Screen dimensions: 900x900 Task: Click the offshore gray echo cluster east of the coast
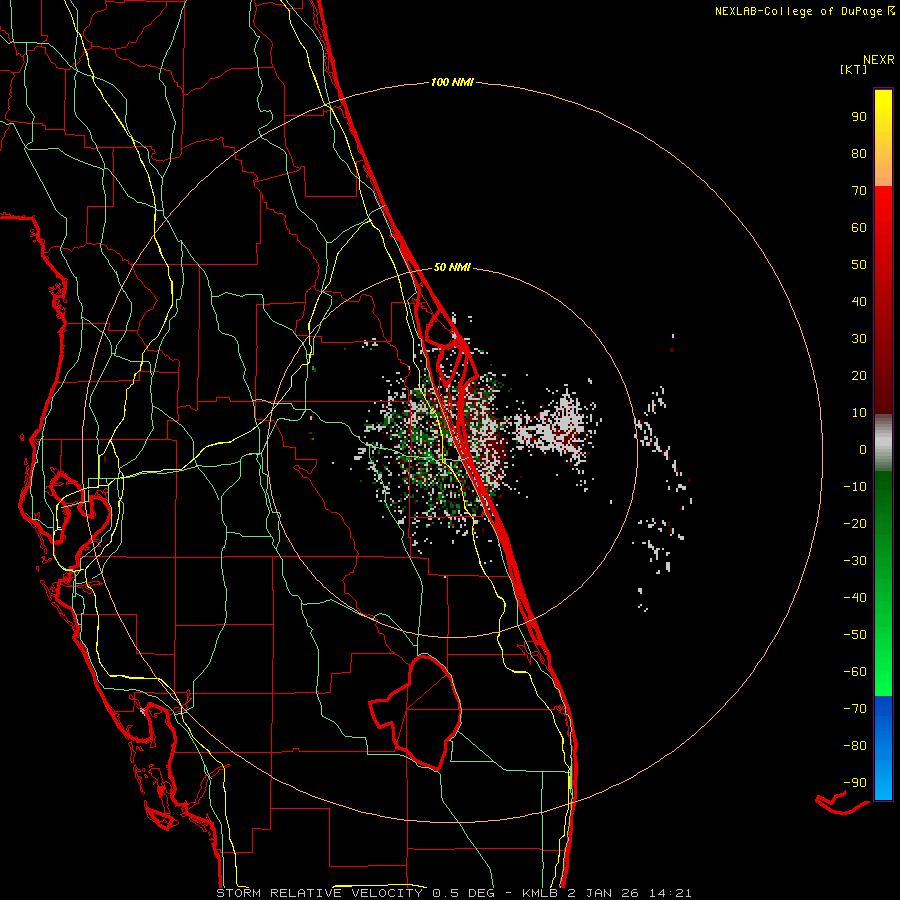pos(556,428)
